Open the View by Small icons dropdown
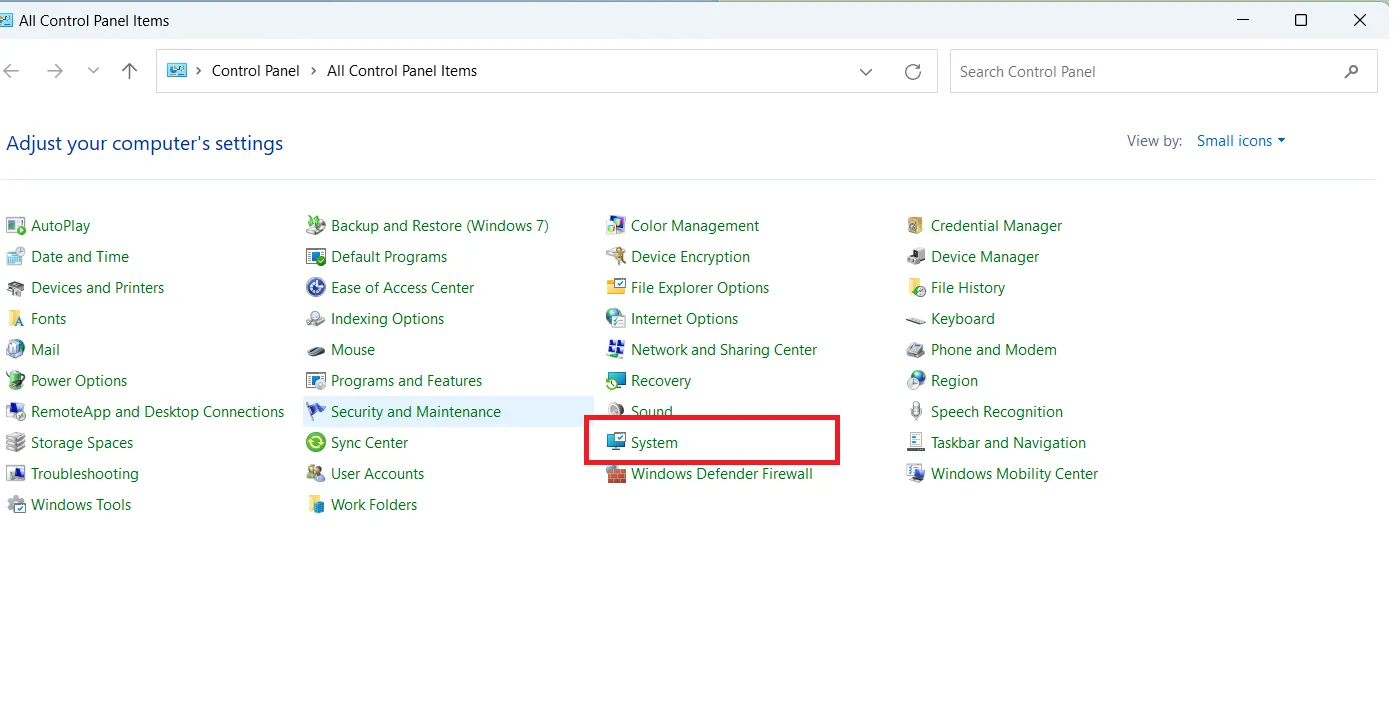The image size is (1398, 728). pyautogui.click(x=1240, y=140)
